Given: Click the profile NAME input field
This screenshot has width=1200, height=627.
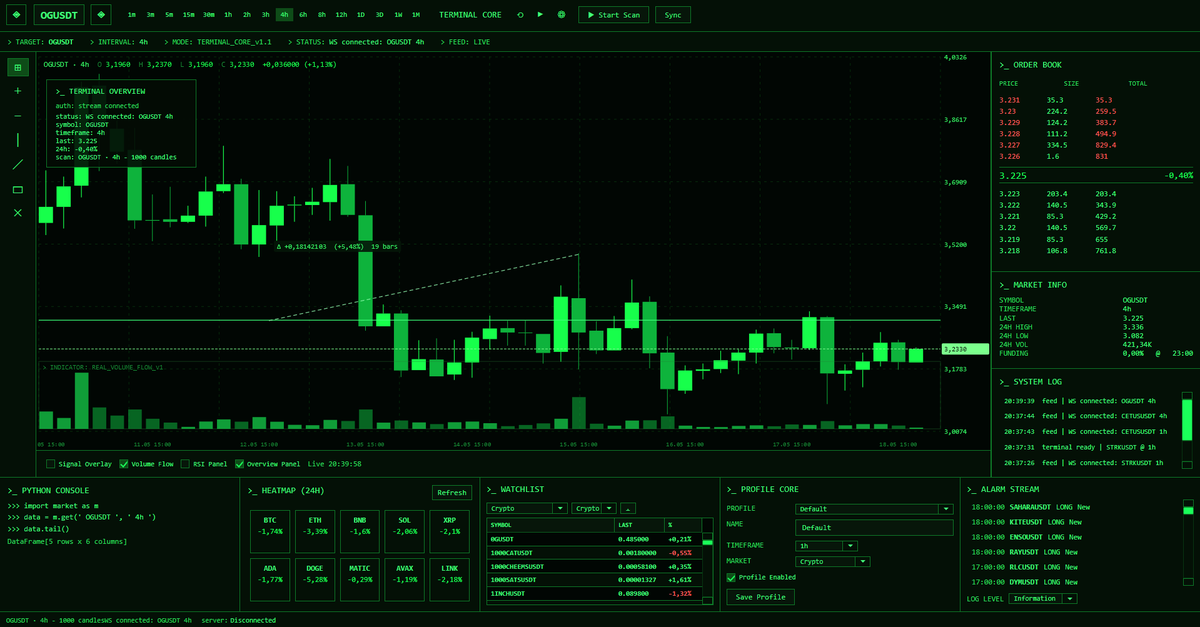Looking at the screenshot, I should coord(874,527).
